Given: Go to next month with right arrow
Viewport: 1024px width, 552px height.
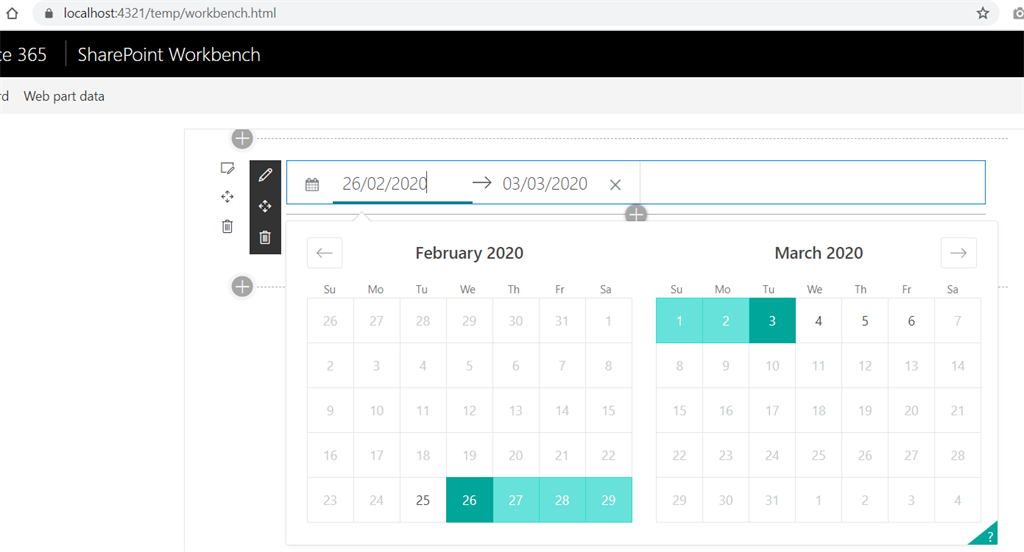Looking at the screenshot, I should point(959,253).
